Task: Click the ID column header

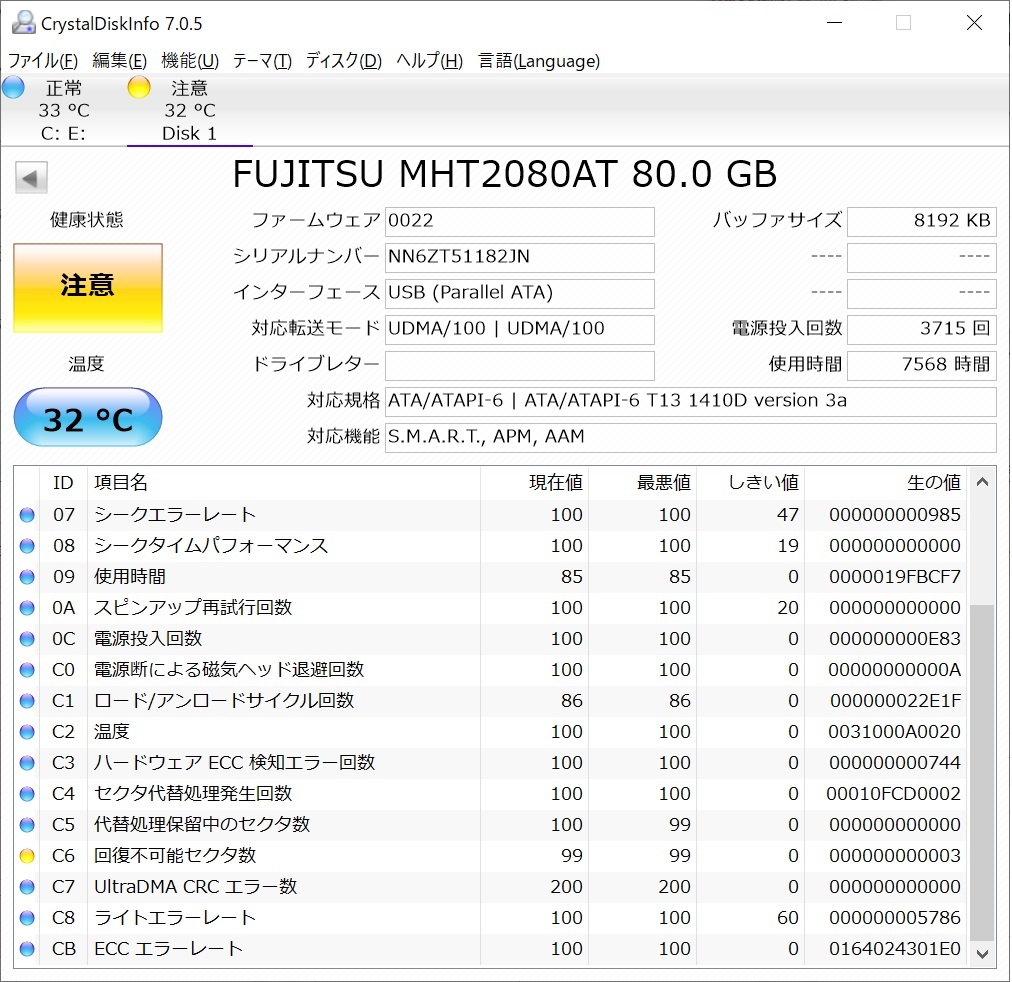Action: click(x=63, y=483)
